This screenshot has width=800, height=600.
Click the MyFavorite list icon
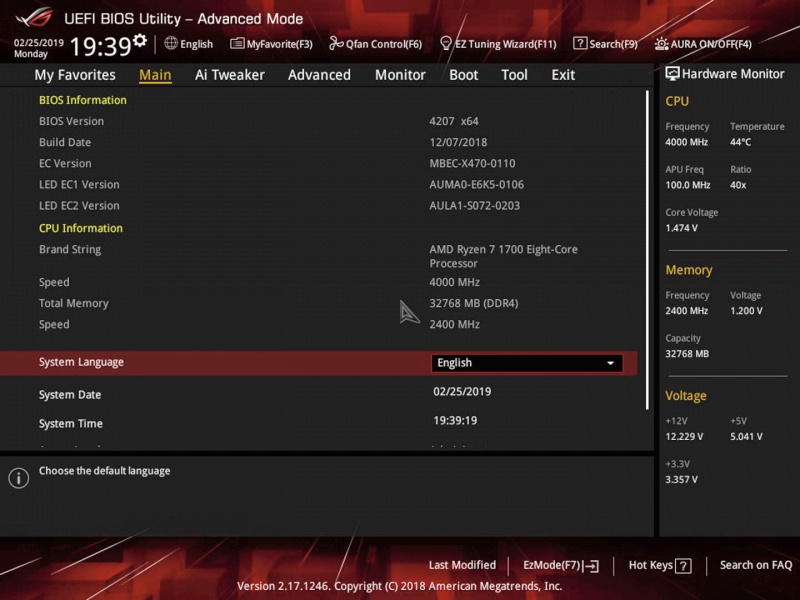point(237,43)
